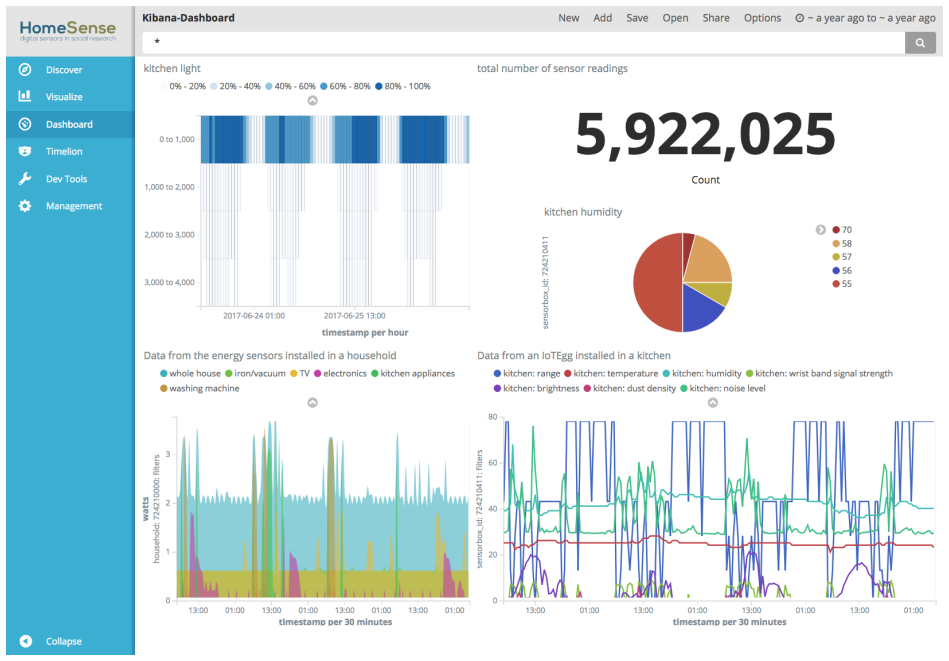Toggle the 60% - 80% legend entry
949x661 pixels.
click(x=345, y=87)
